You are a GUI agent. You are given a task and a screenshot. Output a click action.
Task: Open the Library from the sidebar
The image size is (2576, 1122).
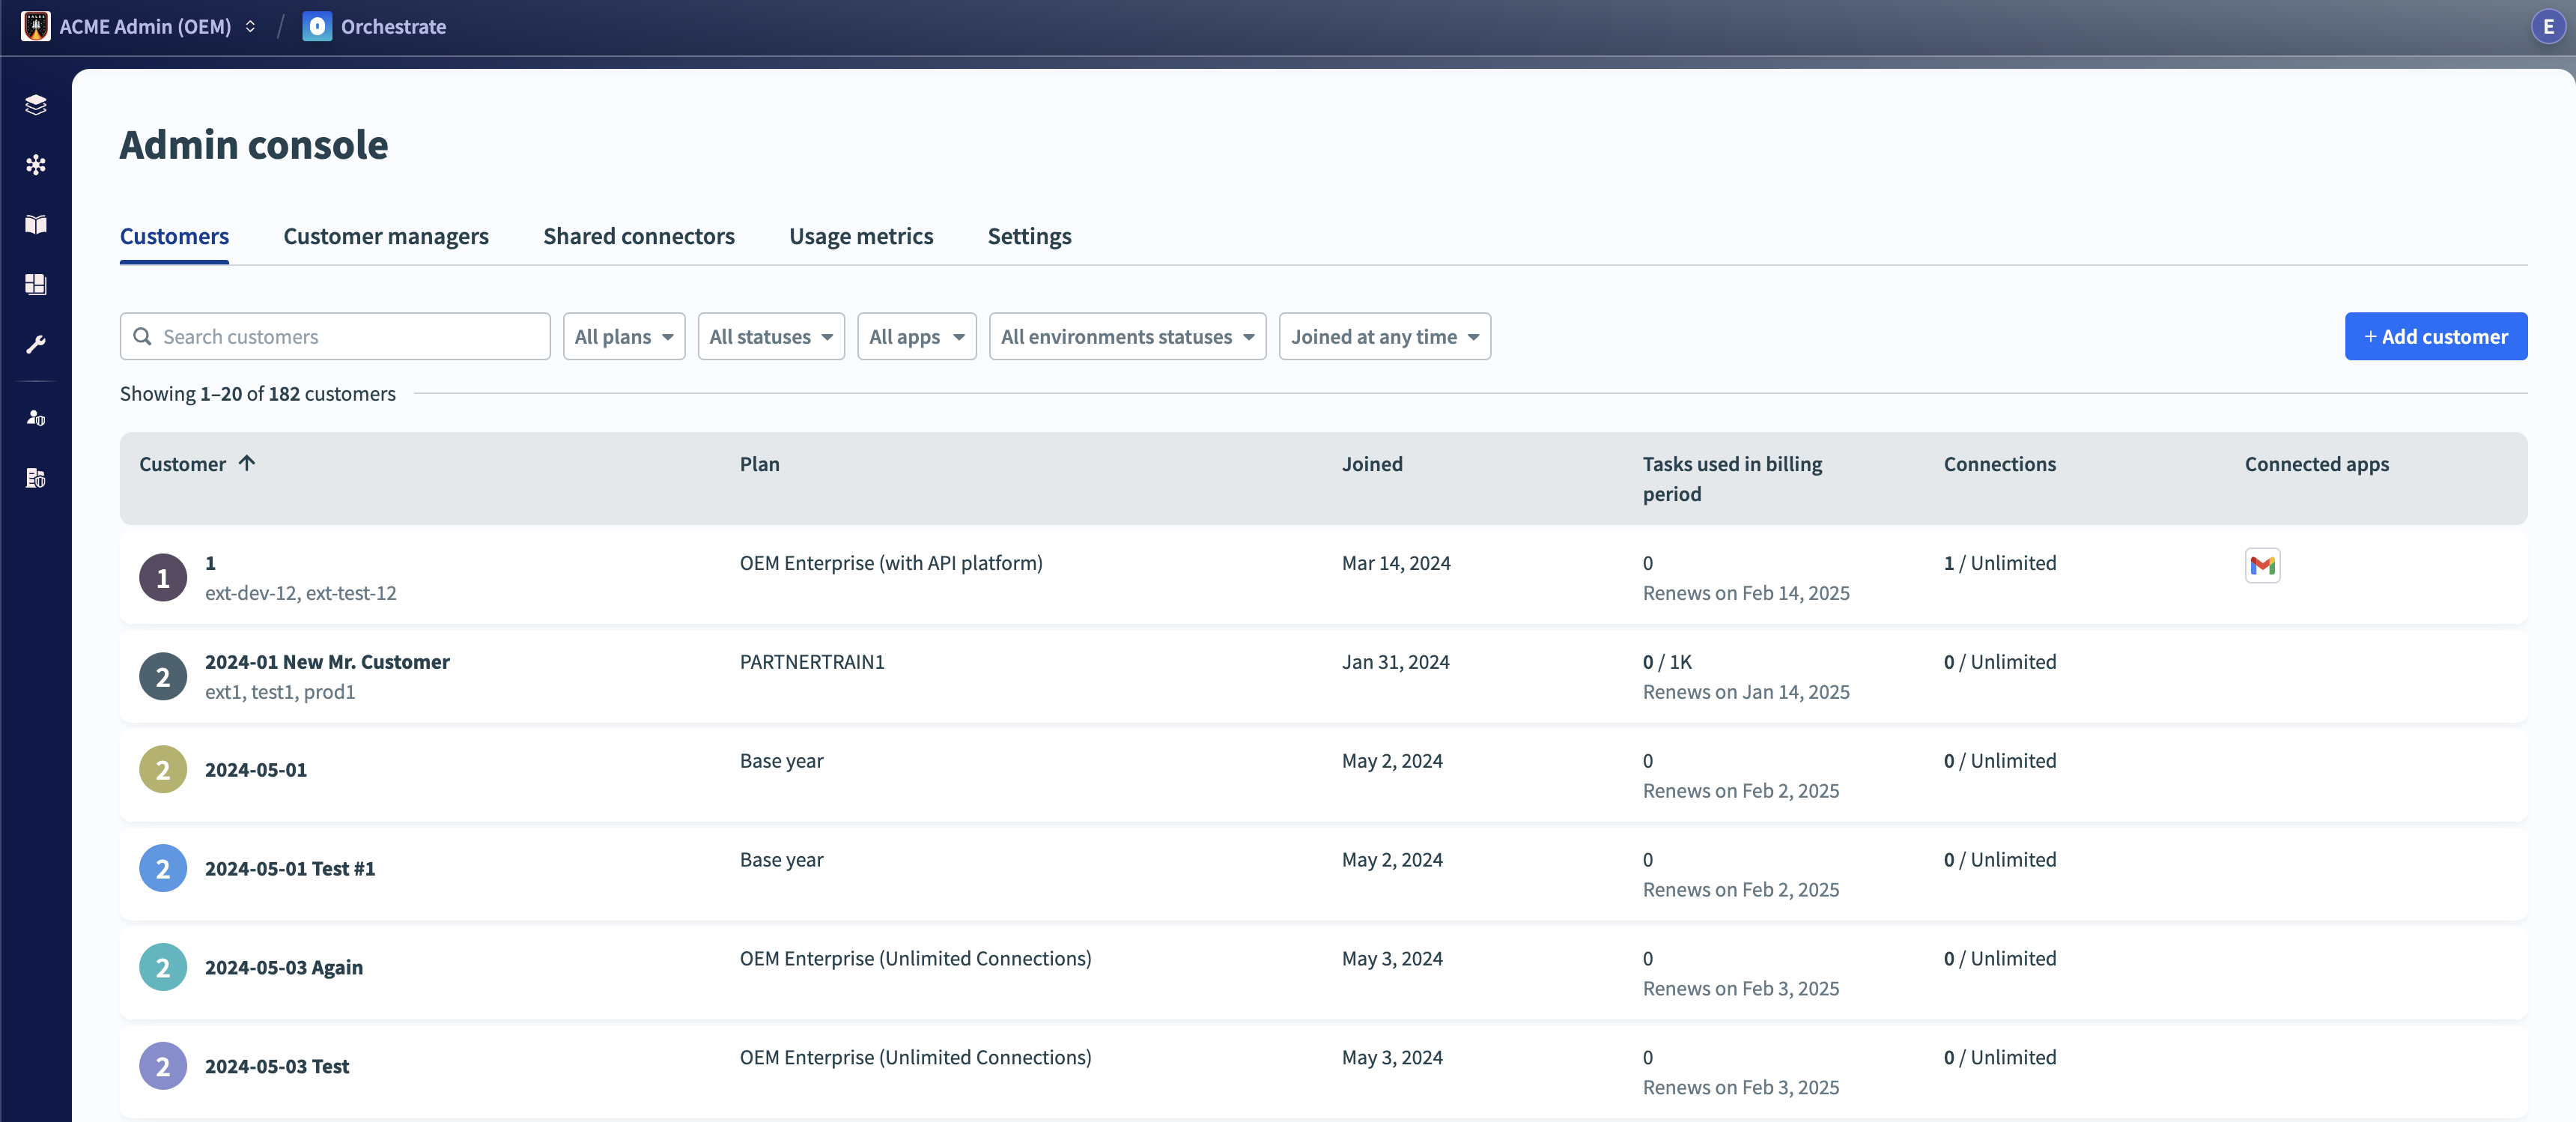pos(35,223)
